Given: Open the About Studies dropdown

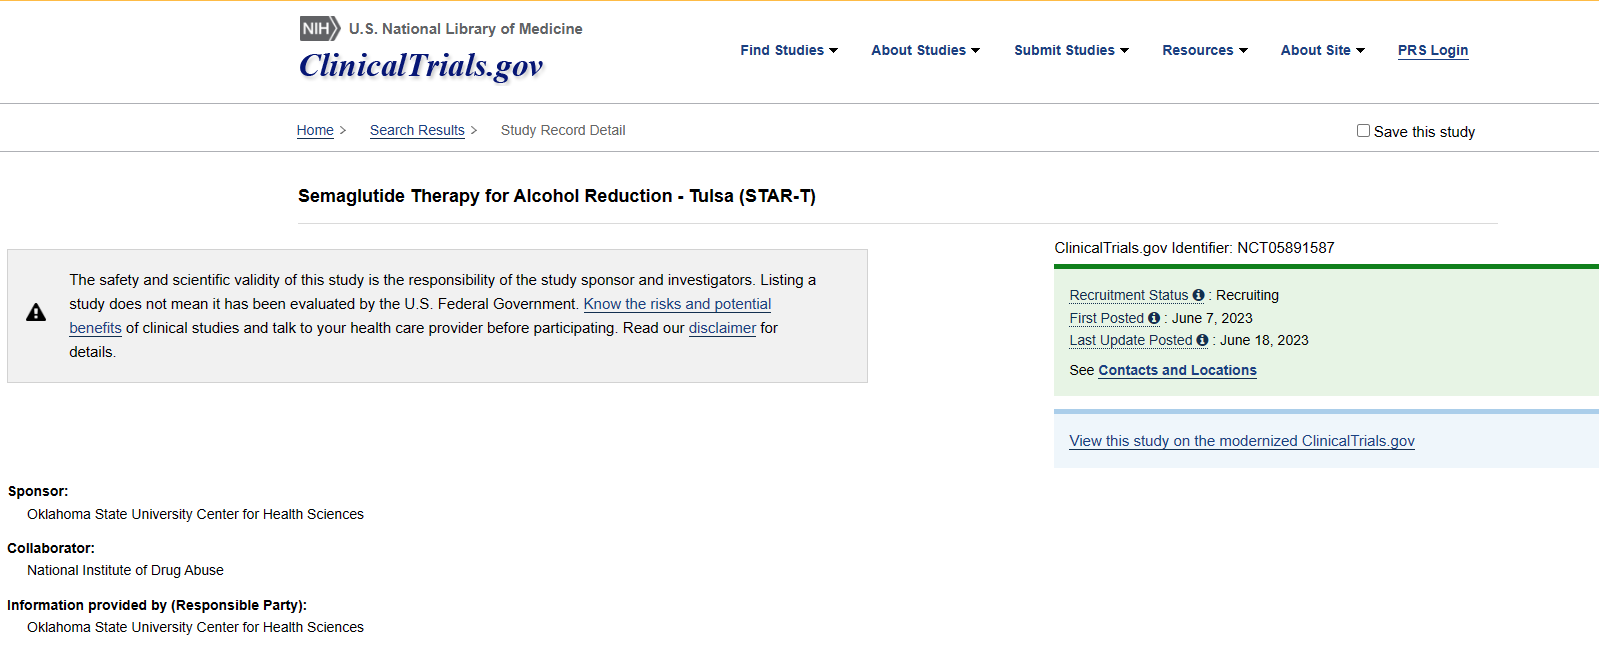Looking at the screenshot, I should [x=925, y=50].
